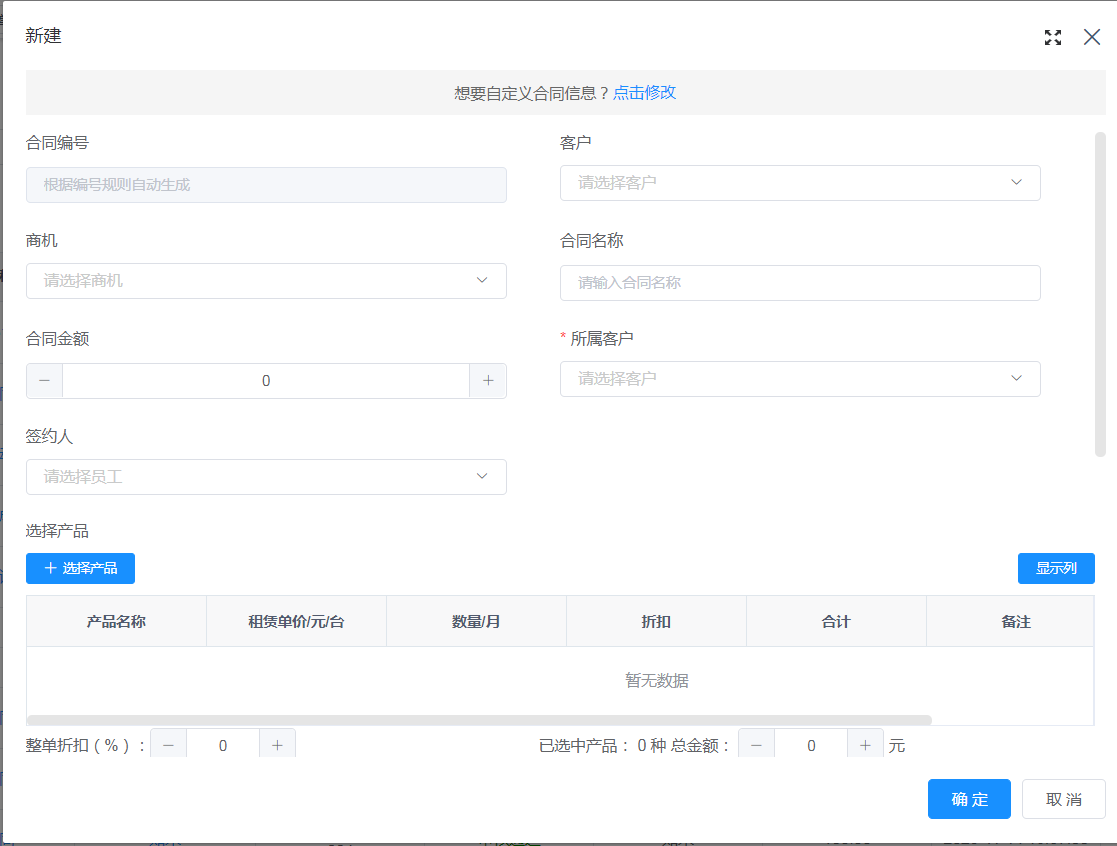Click the plus icon for 合同金额
The height and width of the screenshot is (846, 1117).
(x=488, y=381)
